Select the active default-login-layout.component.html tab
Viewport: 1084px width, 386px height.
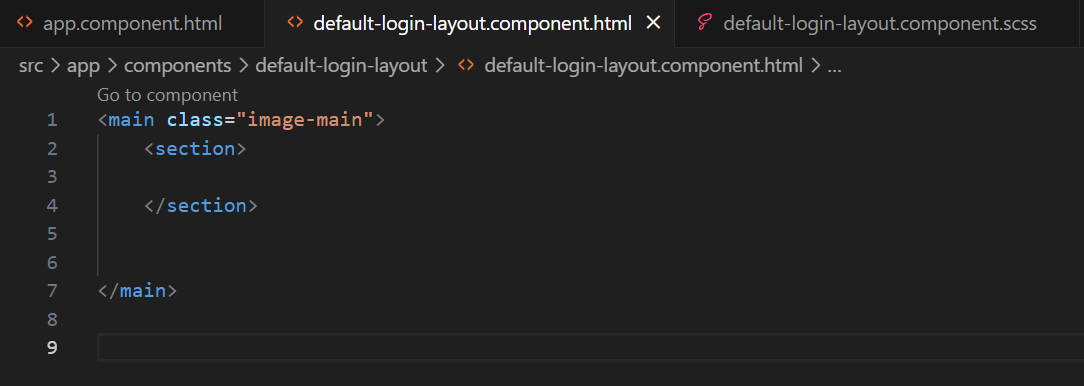point(472,24)
